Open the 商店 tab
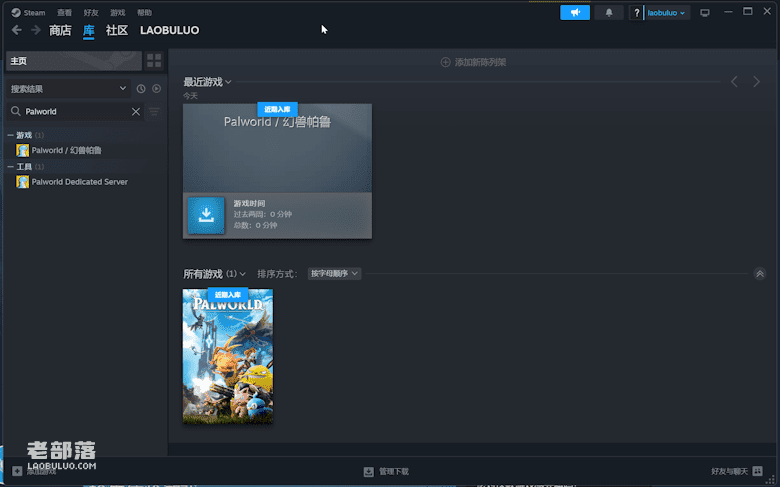Viewport: 780px width, 487px height. [60, 30]
